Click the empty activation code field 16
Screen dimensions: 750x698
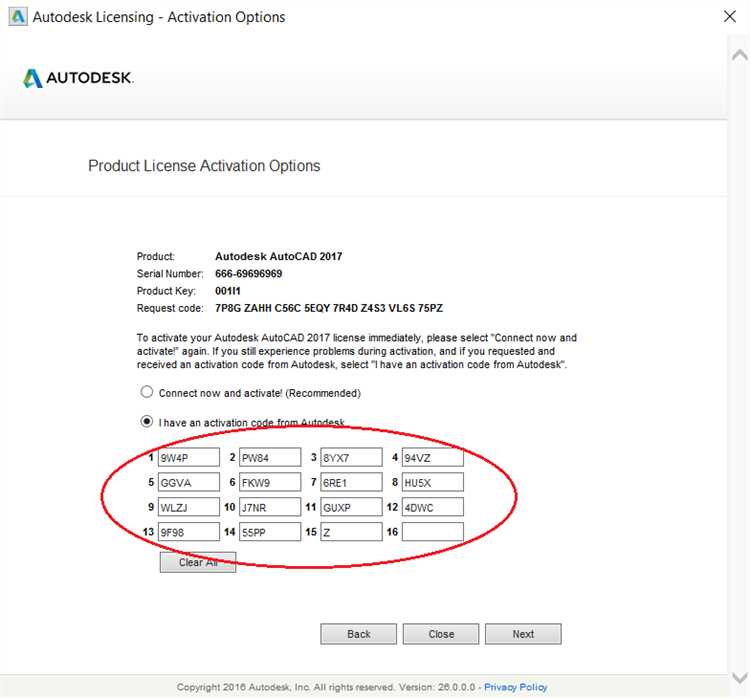(x=433, y=532)
